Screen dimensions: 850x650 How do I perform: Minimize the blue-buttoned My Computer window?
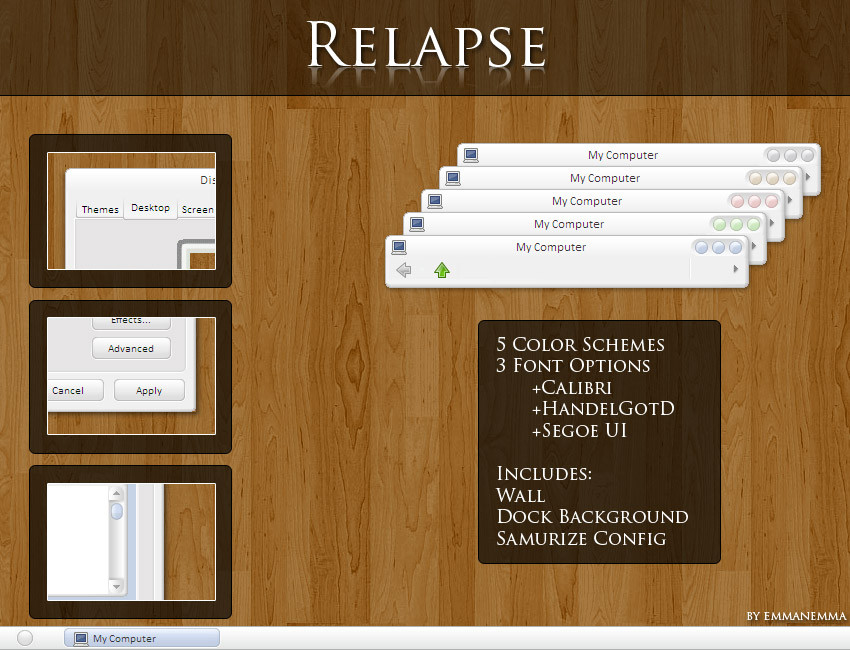pos(701,248)
